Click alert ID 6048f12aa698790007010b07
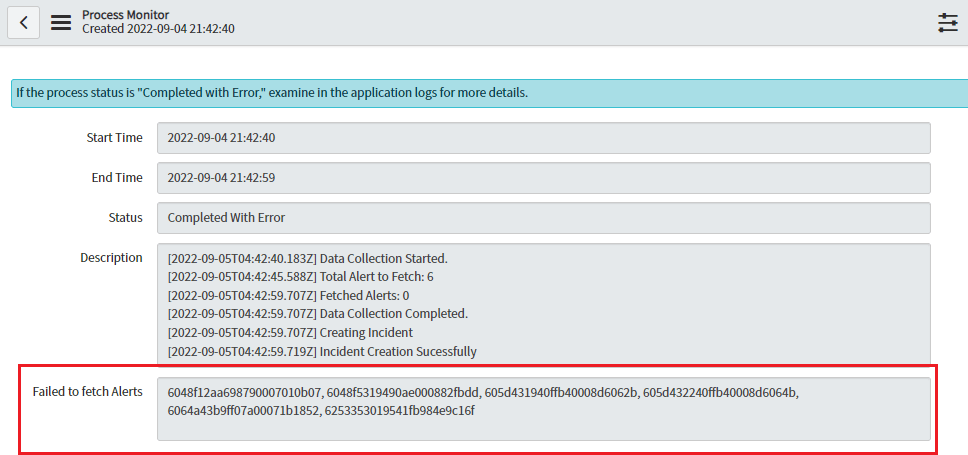Viewport: 968px width, 455px height. 245,392
